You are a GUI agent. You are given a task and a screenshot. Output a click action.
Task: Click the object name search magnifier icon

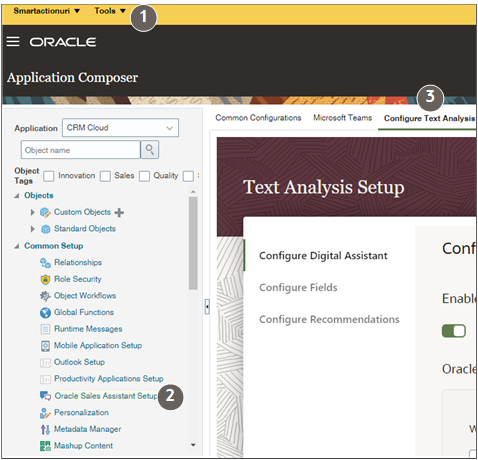150,150
